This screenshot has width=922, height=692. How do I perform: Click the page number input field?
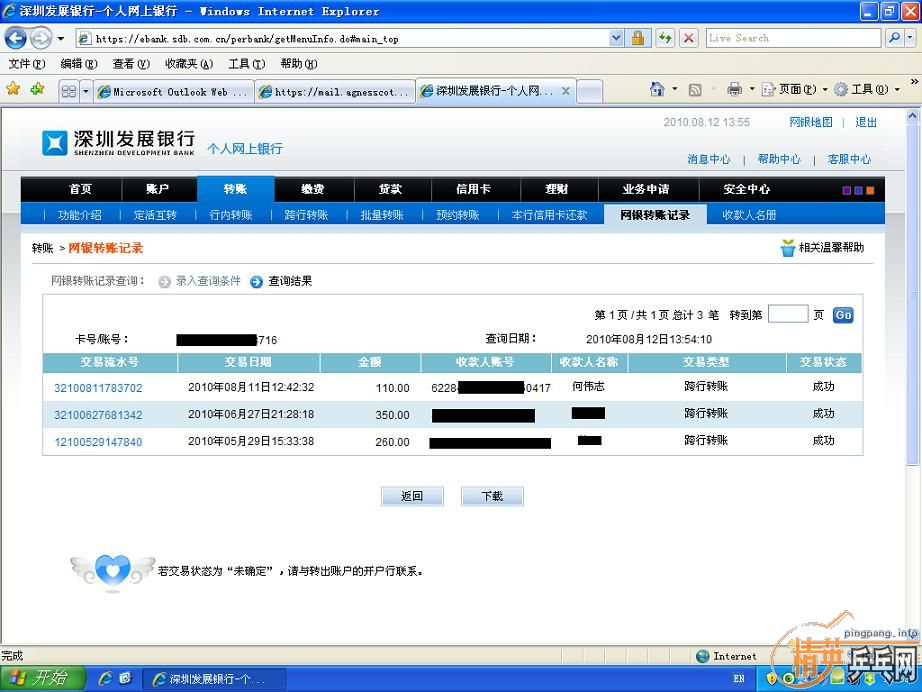(x=787, y=315)
